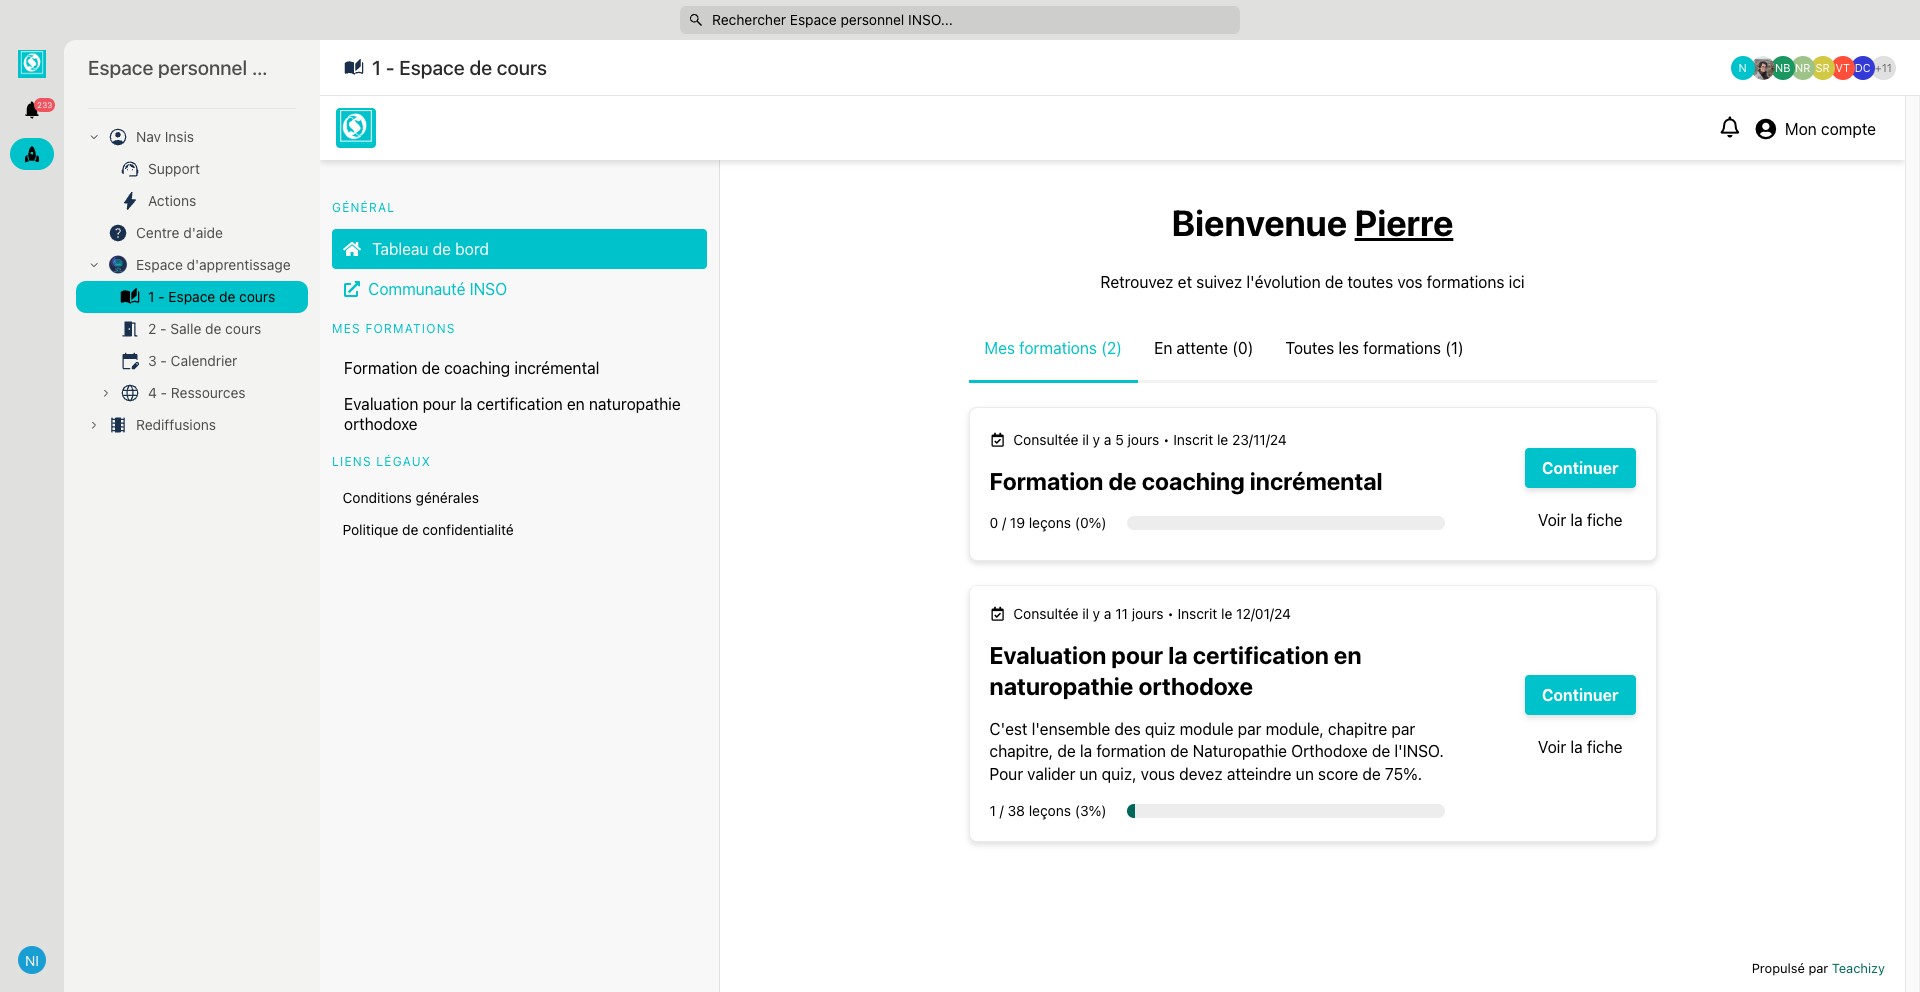Switch to Mes formations (2) tab

(1053, 348)
